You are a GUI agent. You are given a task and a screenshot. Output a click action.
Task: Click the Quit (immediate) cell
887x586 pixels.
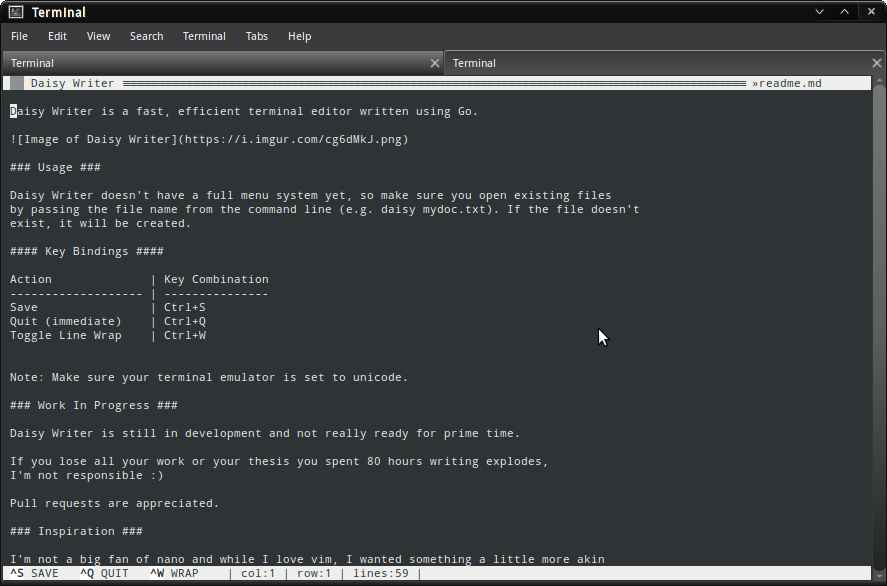pos(66,321)
